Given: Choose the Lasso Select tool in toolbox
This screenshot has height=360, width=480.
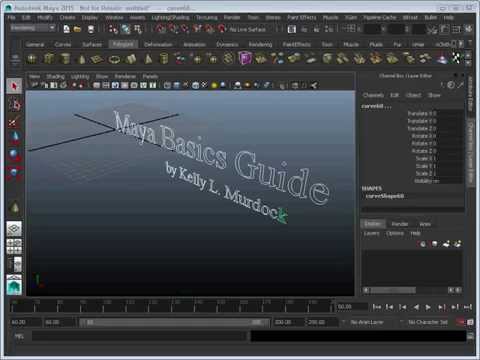Looking at the screenshot, I should click(14, 104).
